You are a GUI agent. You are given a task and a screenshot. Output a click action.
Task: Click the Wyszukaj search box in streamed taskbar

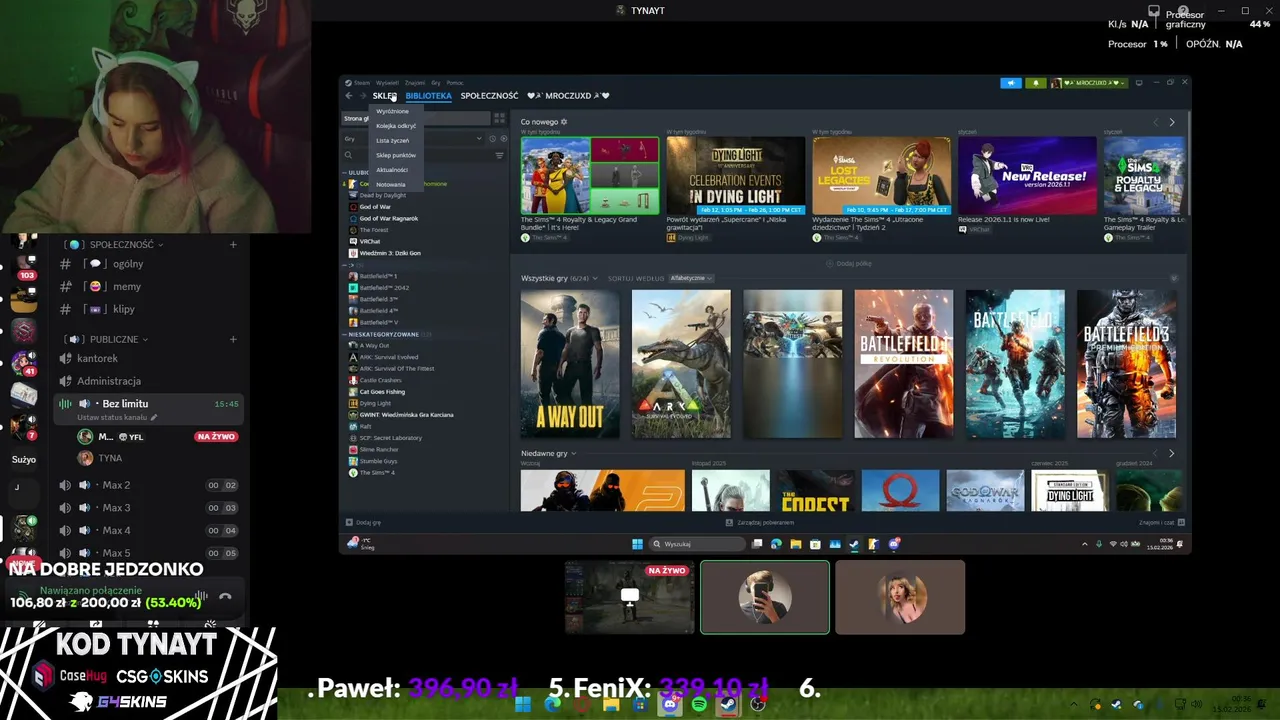pyautogui.click(x=698, y=544)
